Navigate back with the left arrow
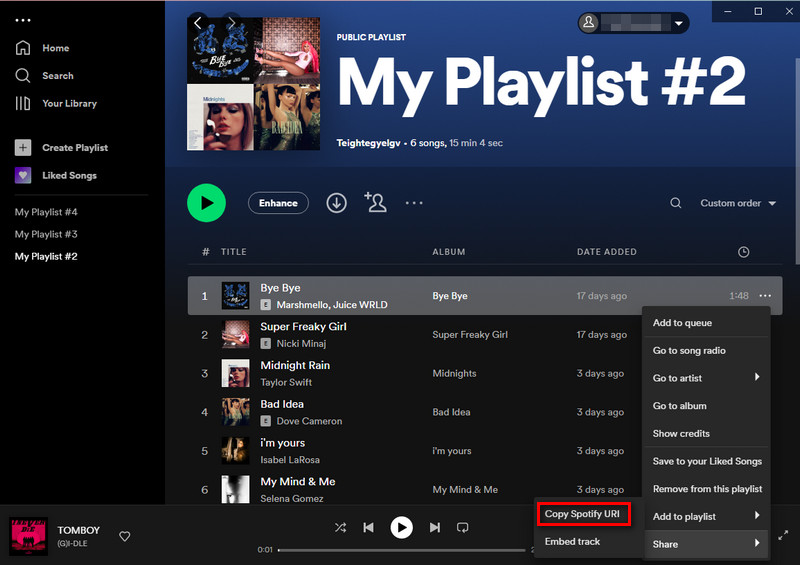The height and width of the screenshot is (565, 800). pyautogui.click(x=198, y=22)
